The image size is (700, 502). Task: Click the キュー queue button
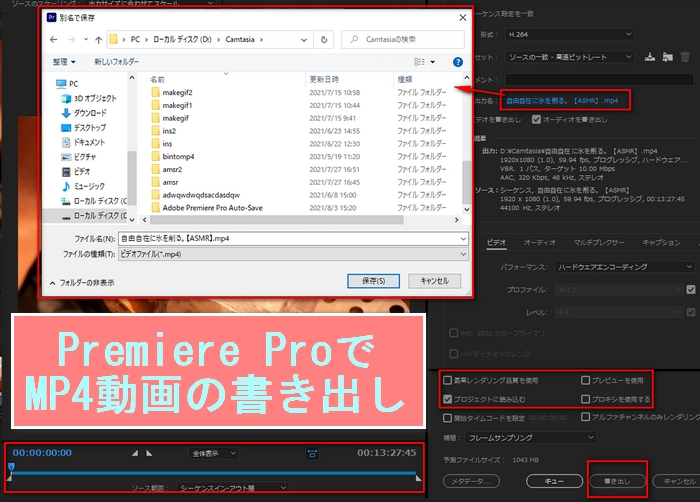[554, 481]
